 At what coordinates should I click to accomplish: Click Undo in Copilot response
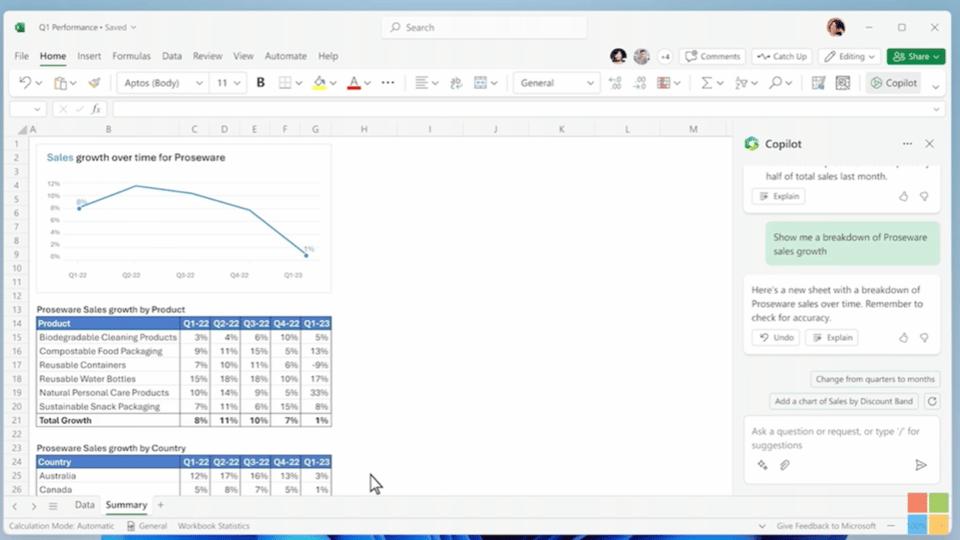776,337
